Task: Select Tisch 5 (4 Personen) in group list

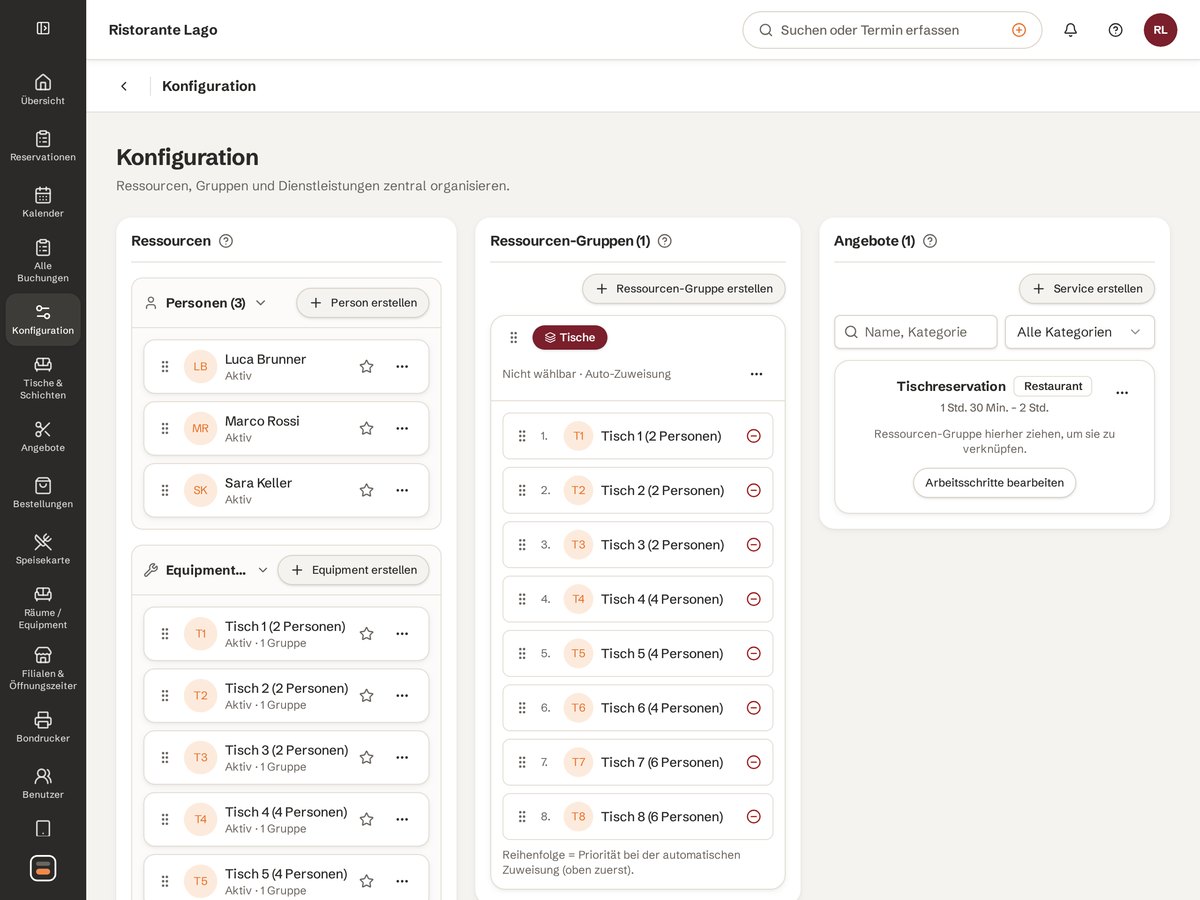Action: coord(638,653)
